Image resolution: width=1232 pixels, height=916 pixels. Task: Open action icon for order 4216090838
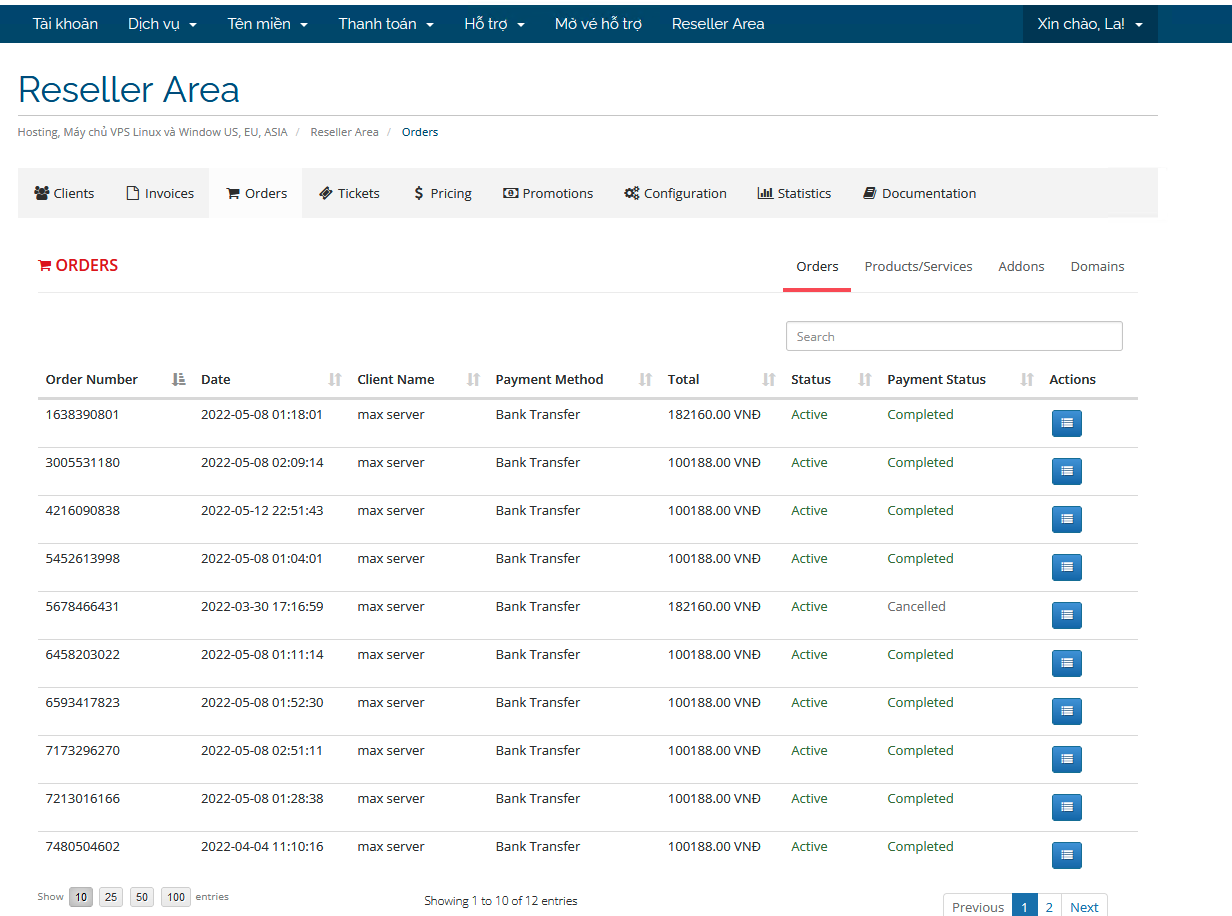click(1066, 519)
